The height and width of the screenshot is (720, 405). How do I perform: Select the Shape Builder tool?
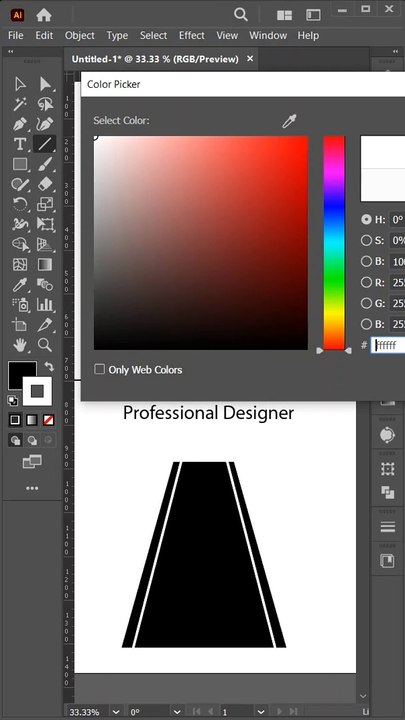coord(20,244)
